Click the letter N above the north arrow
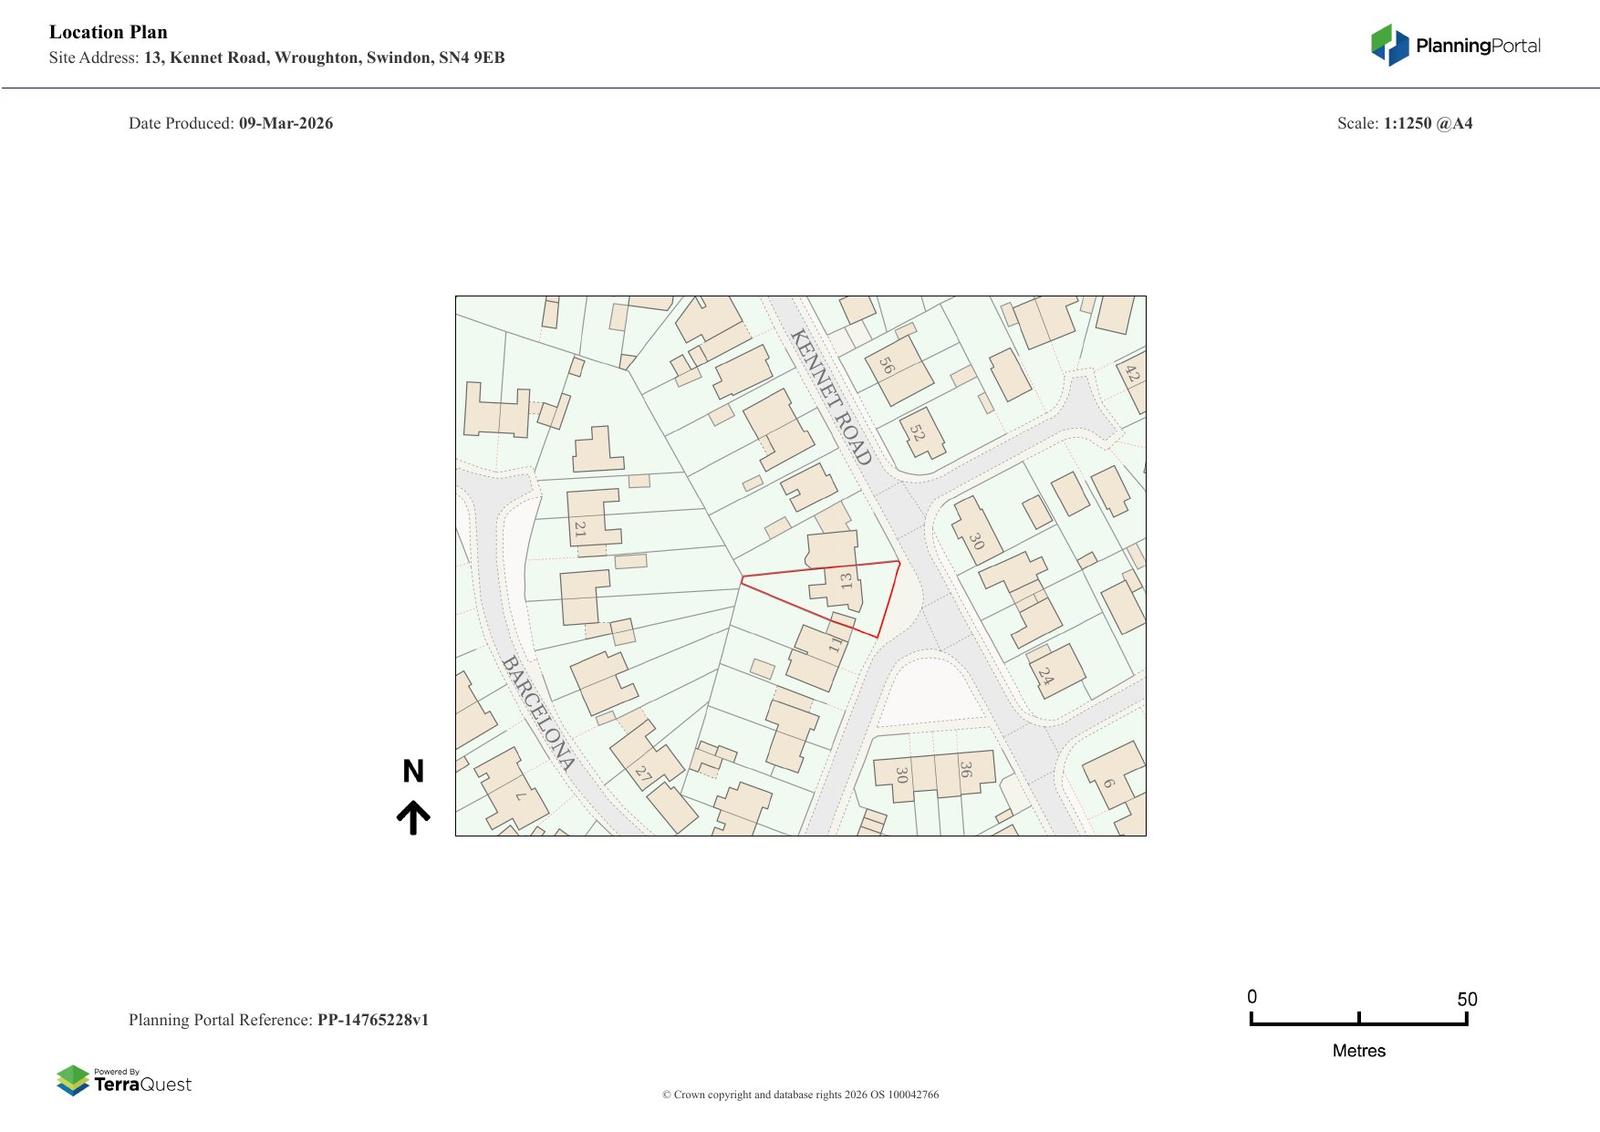Viewport: 1600px width, 1132px height. pos(413,771)
